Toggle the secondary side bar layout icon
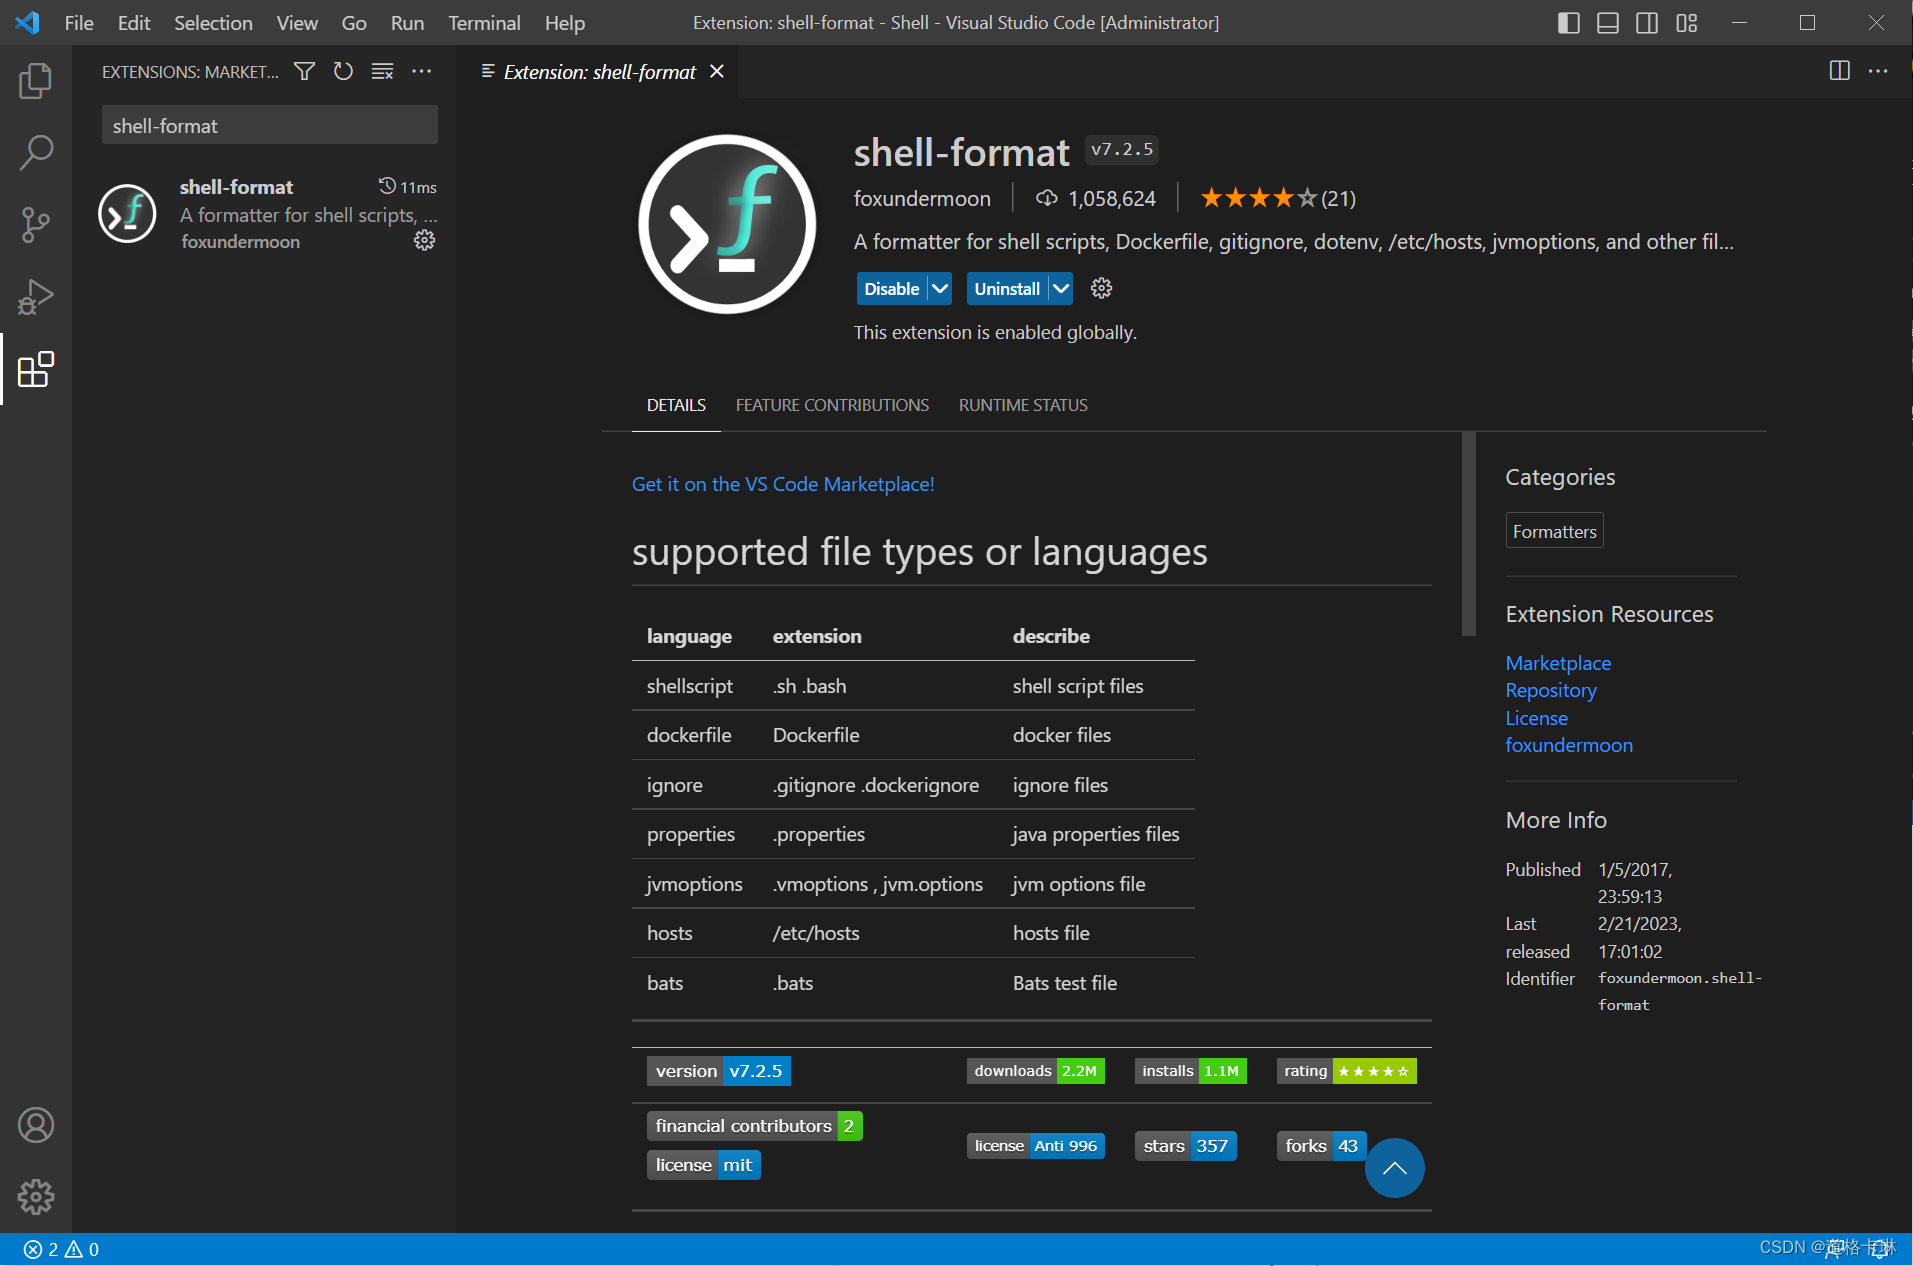Viewport: 1913px width, 1266px height. (x=1646, y=23)
